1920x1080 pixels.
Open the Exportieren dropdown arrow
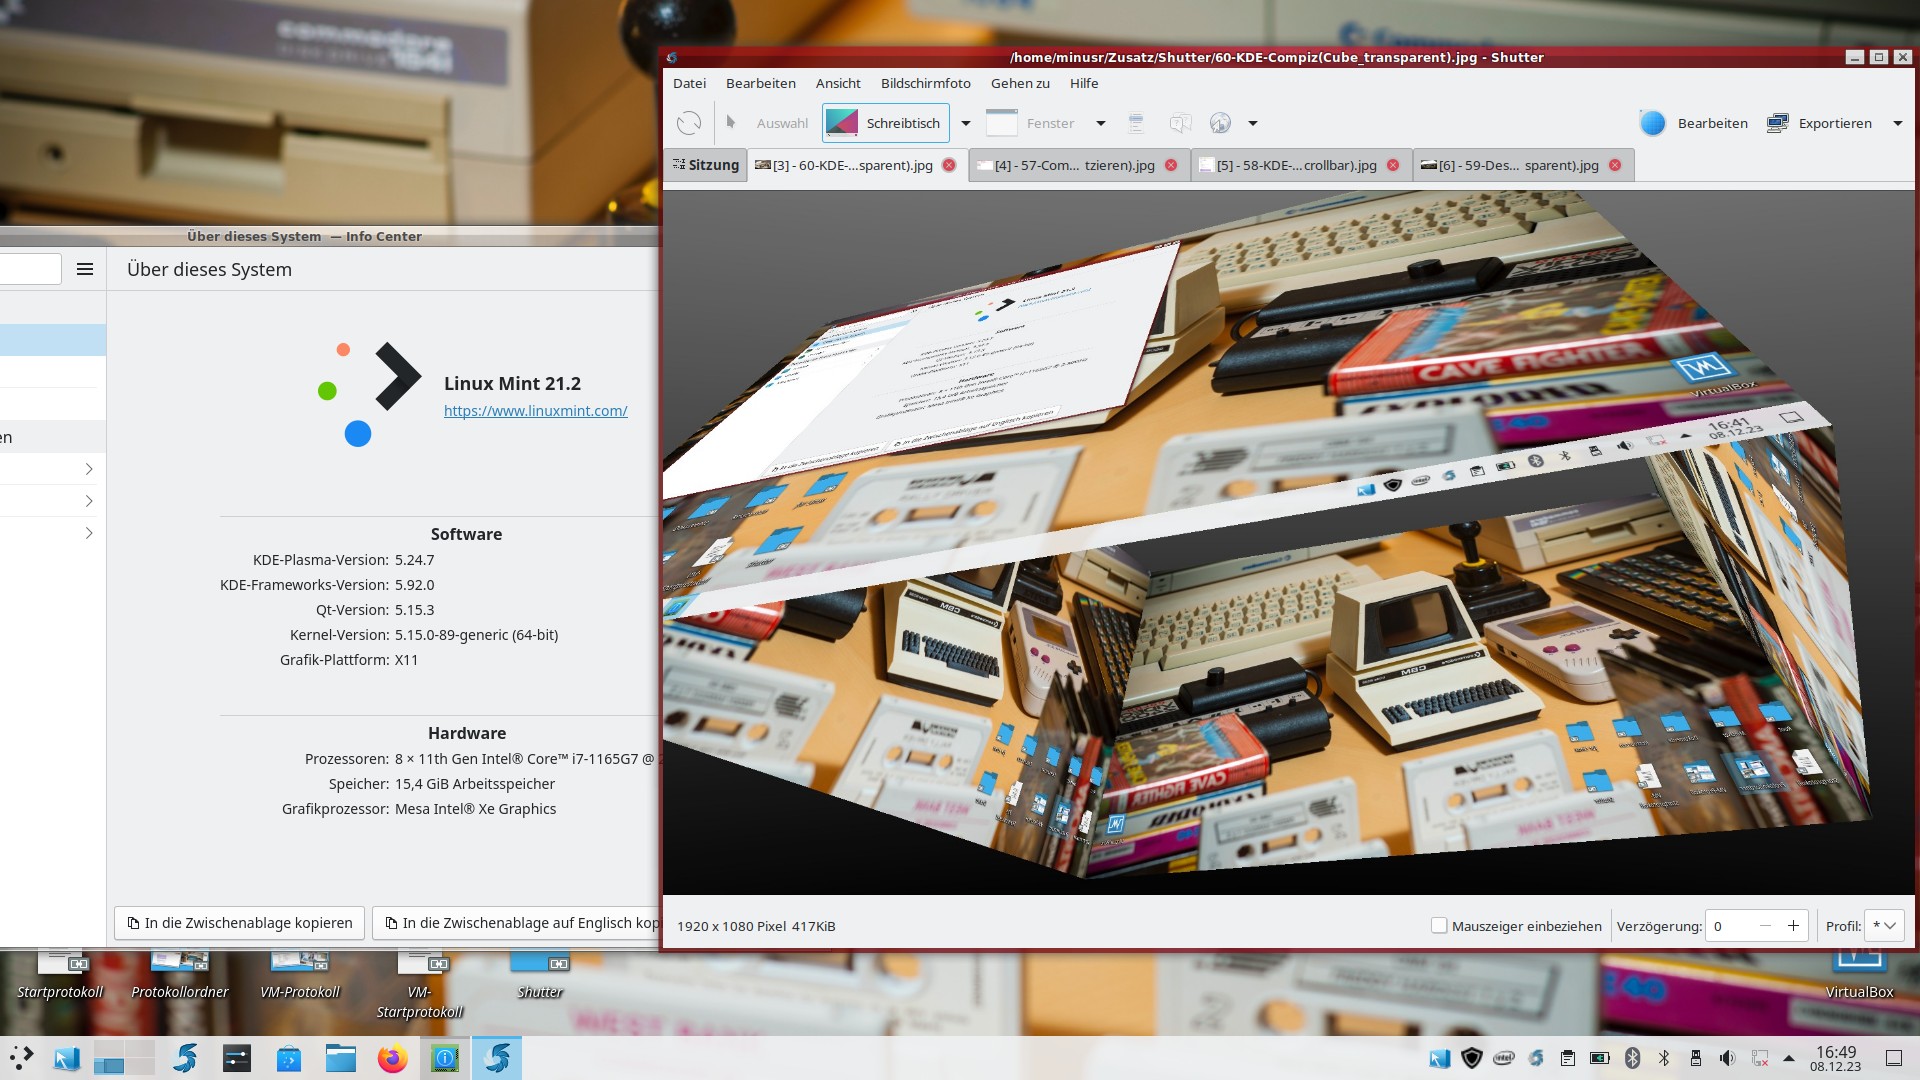click(x=1898, y=122)
